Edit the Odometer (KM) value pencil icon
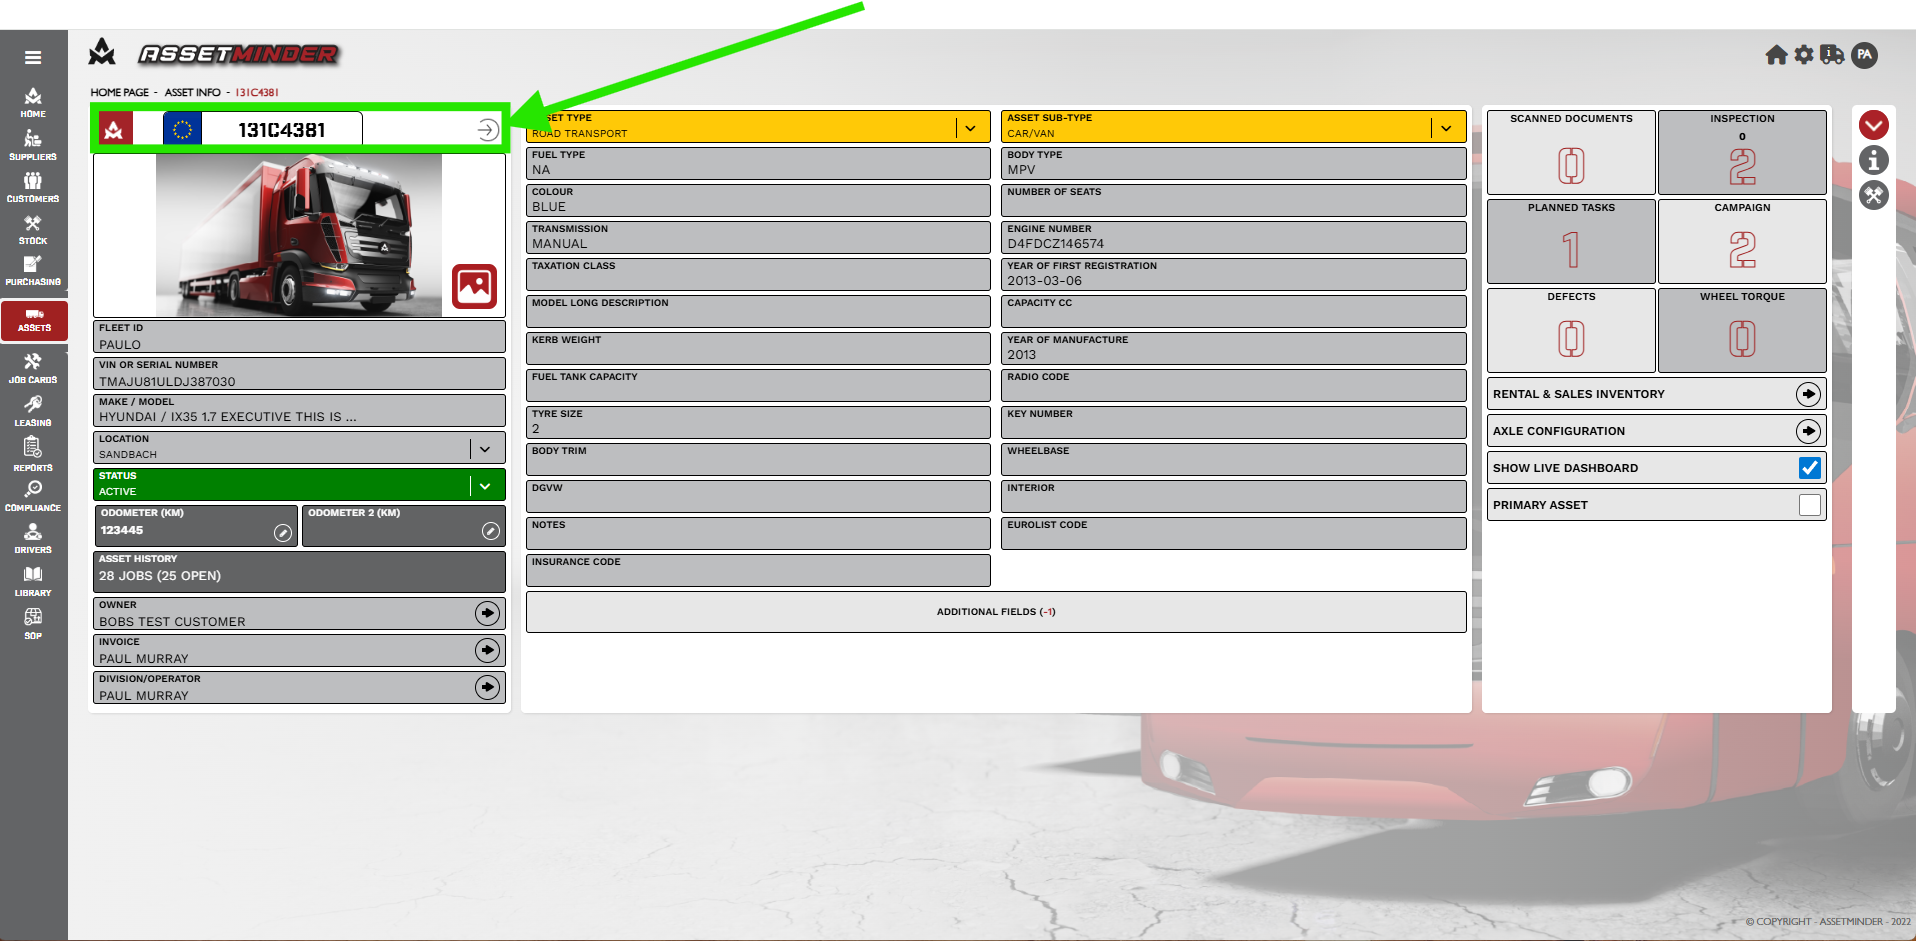Screen dimensions: 1916x941 coord(283,533)
